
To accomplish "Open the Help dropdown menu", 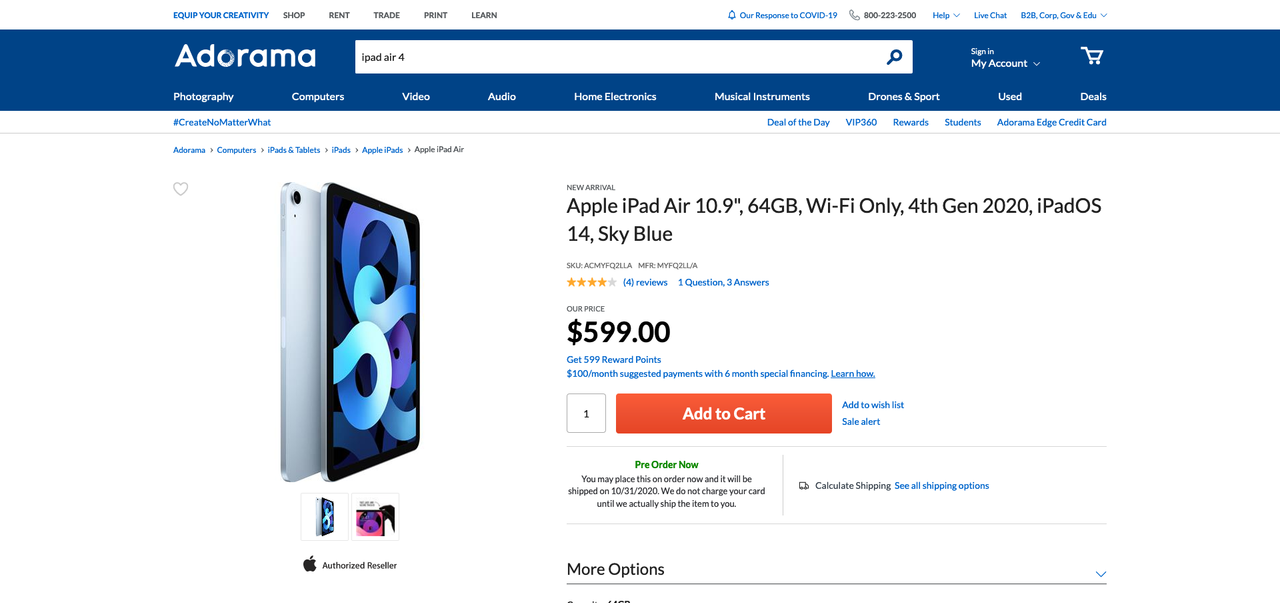I will tap(946, 15).
